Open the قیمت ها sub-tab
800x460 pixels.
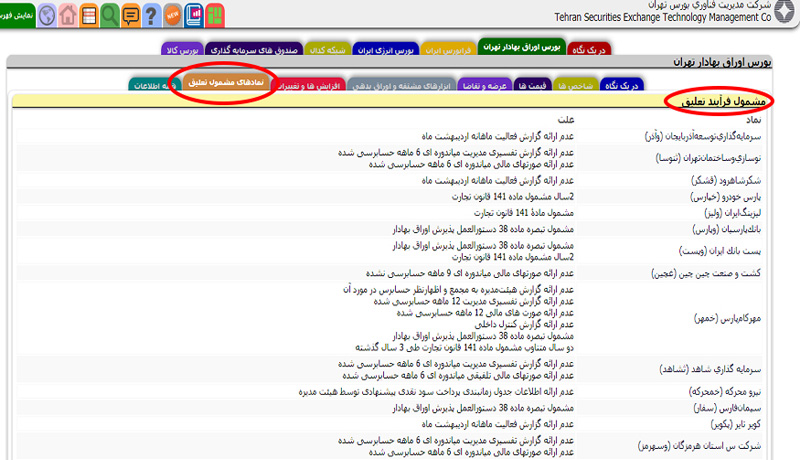coord(532,85)
